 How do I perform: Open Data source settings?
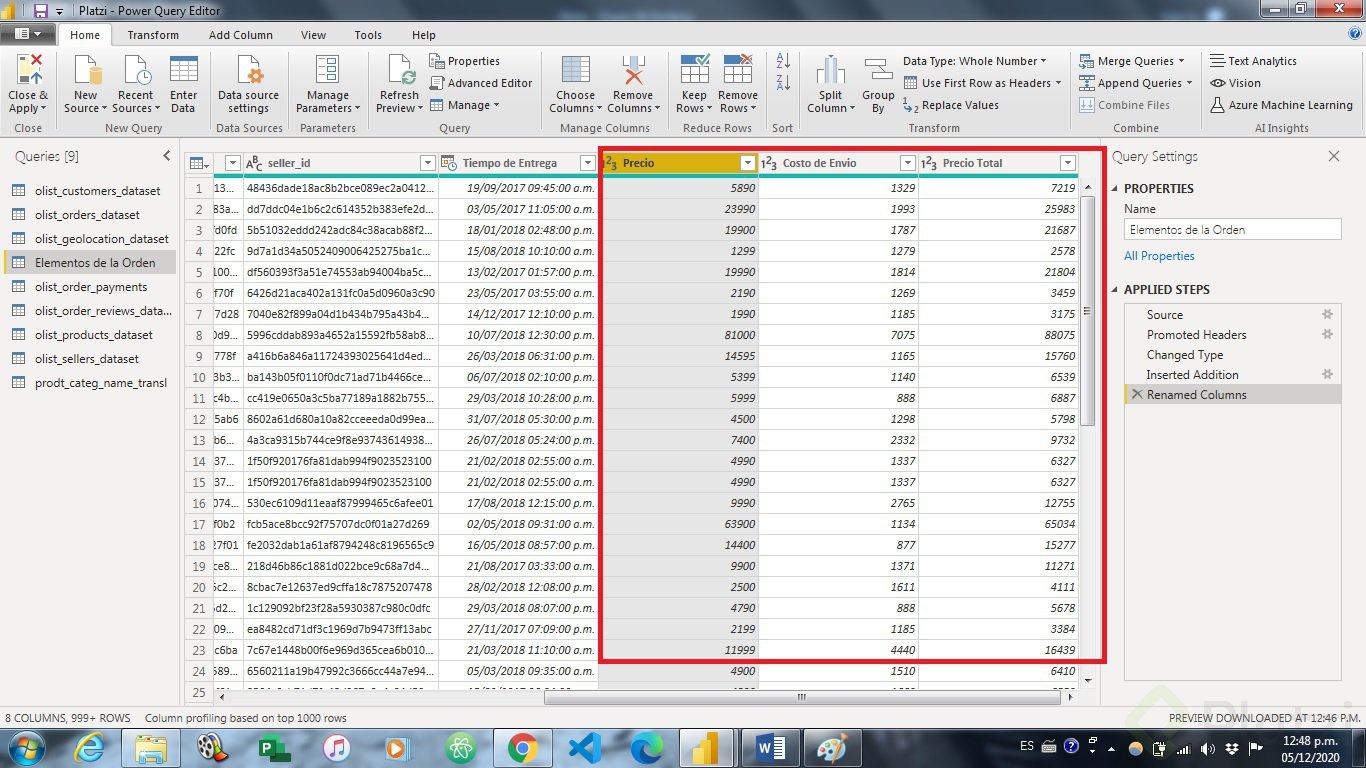pyautogui.click(x=248, y=84)
